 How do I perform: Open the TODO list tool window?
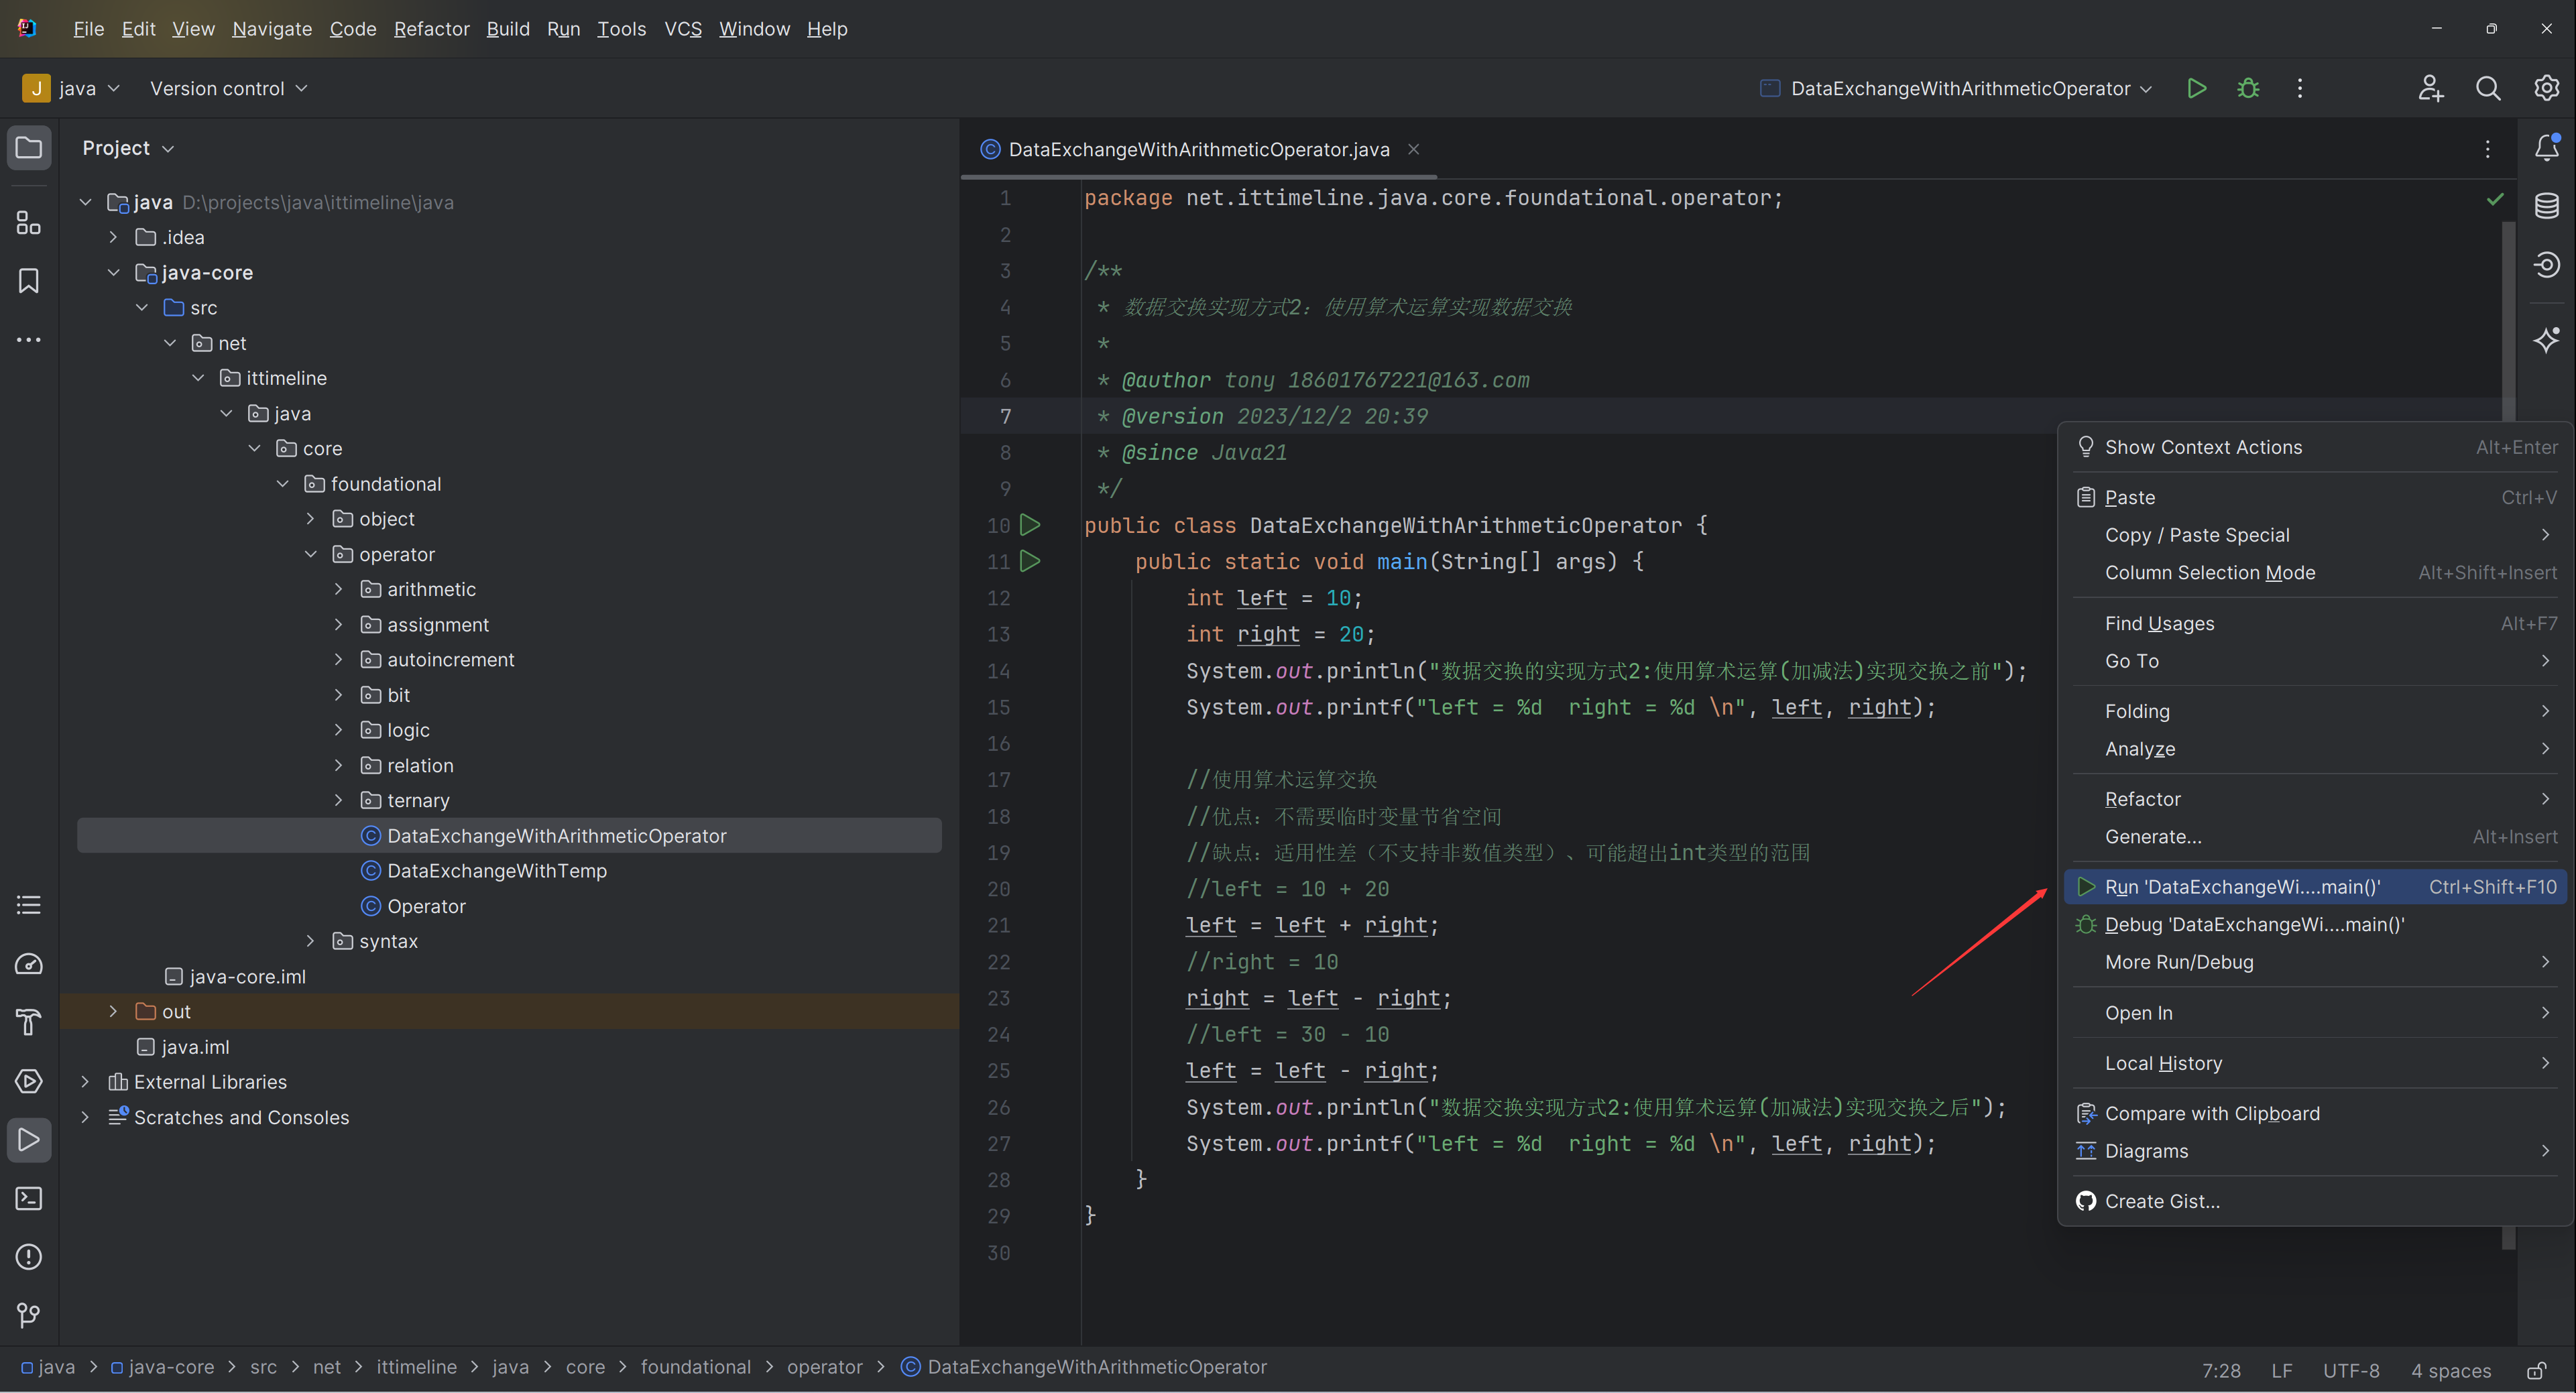coord(29,905)
